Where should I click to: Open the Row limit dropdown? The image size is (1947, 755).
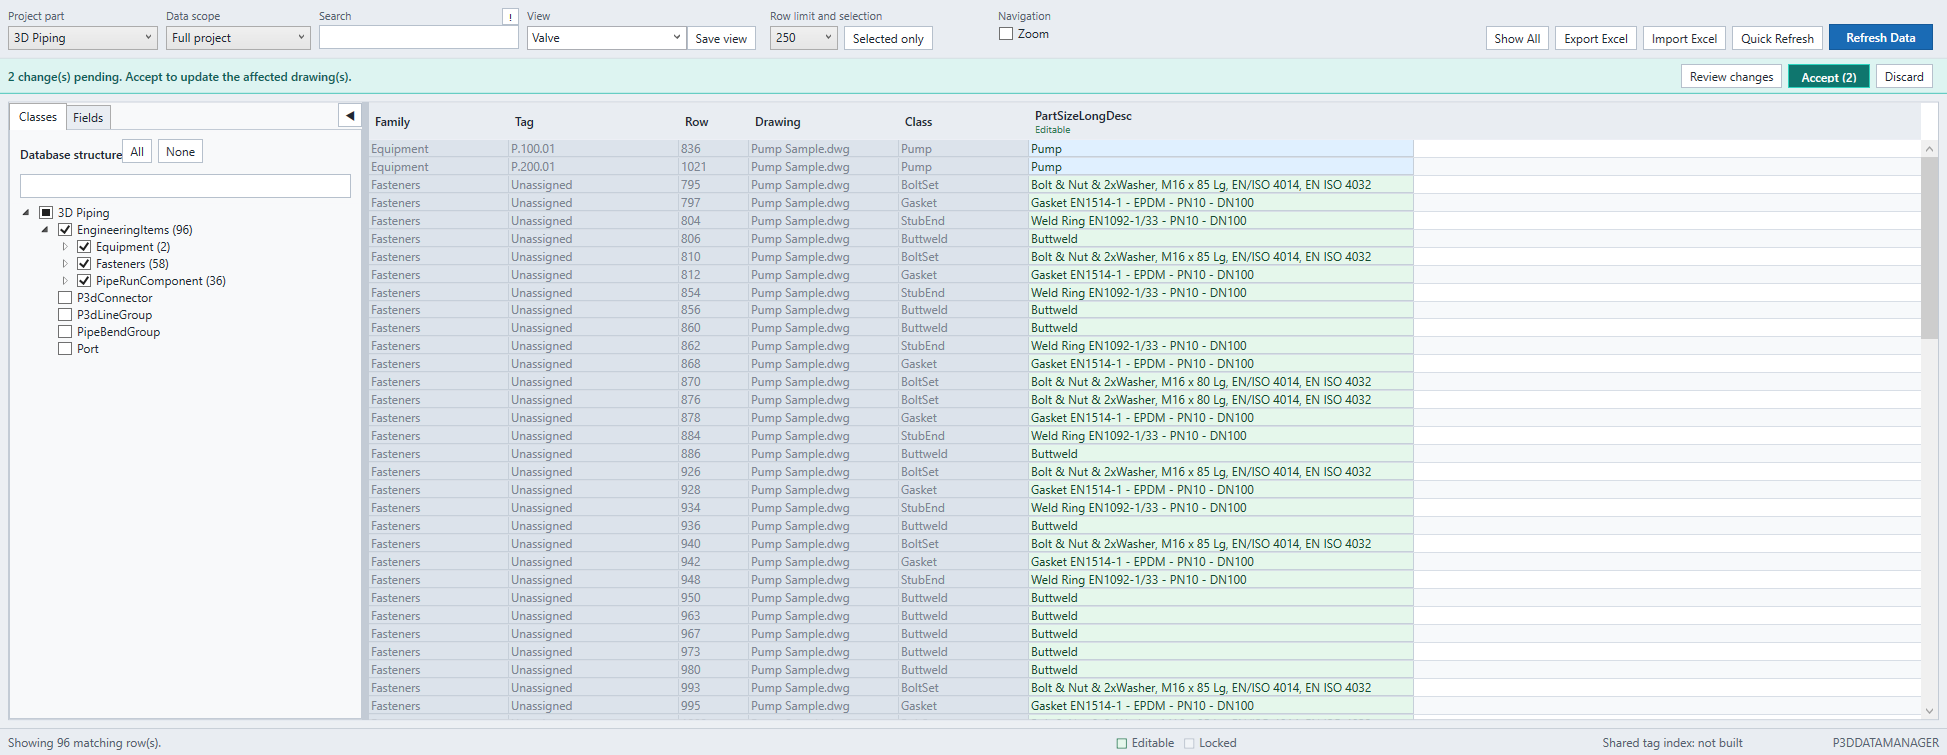click(804, 38)
